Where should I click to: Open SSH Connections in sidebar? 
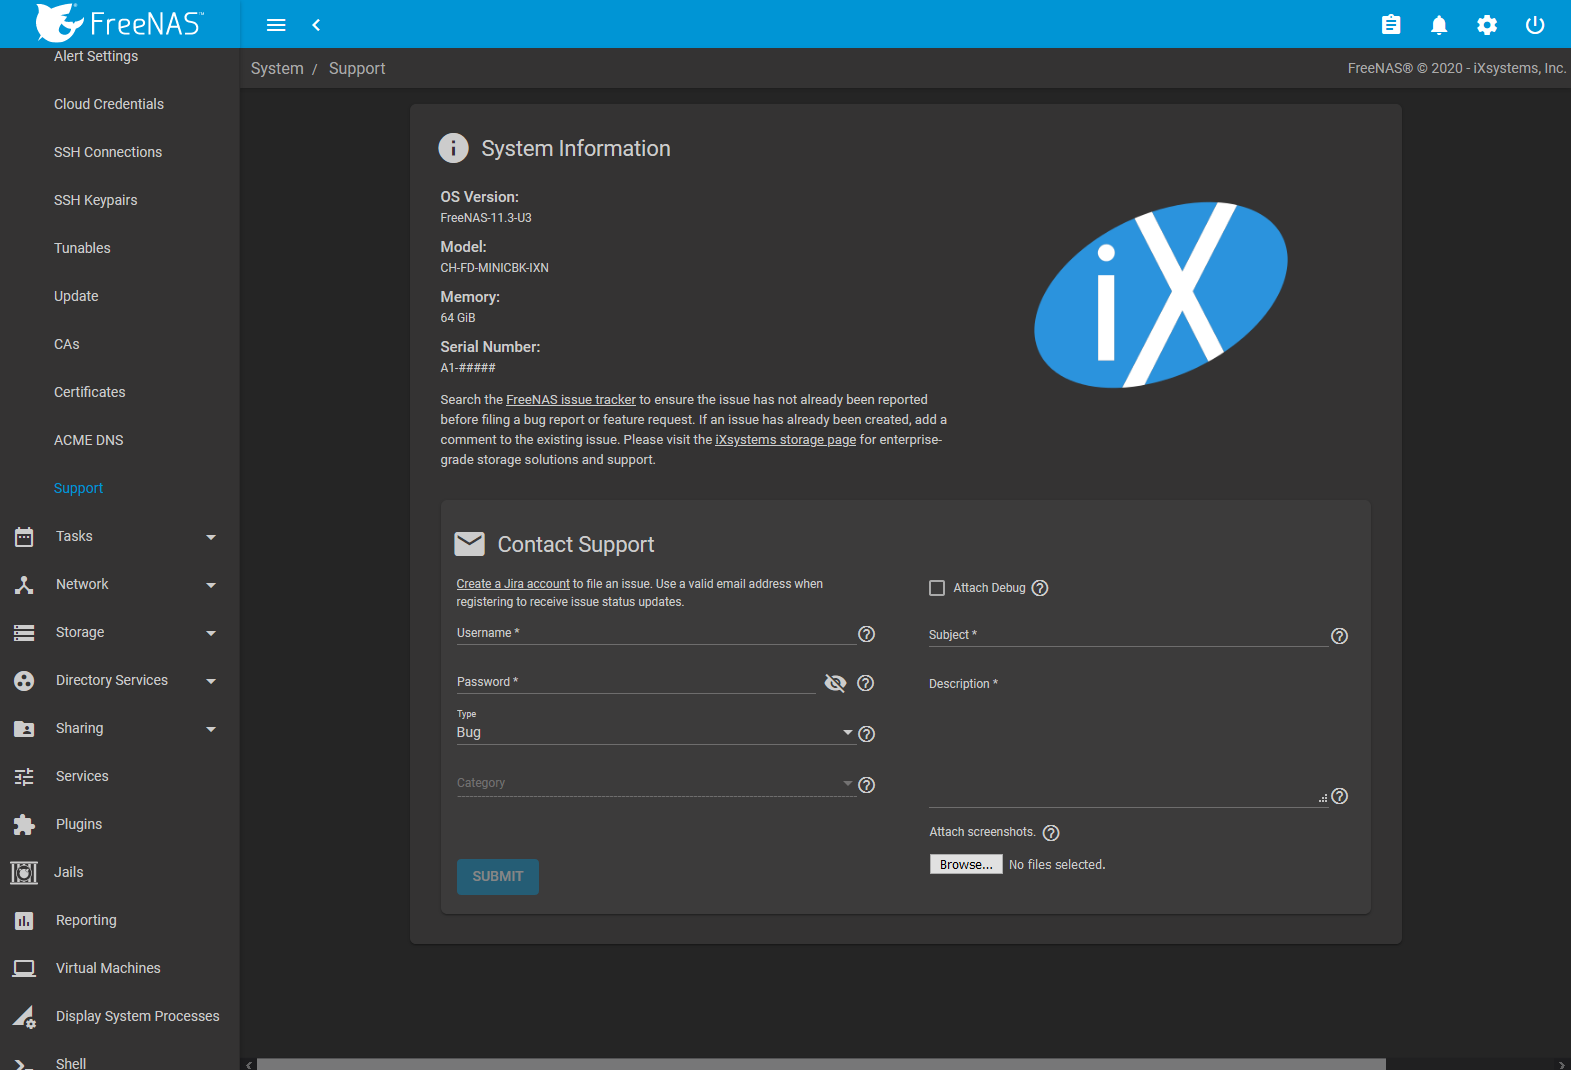click(x=108, y=152)
